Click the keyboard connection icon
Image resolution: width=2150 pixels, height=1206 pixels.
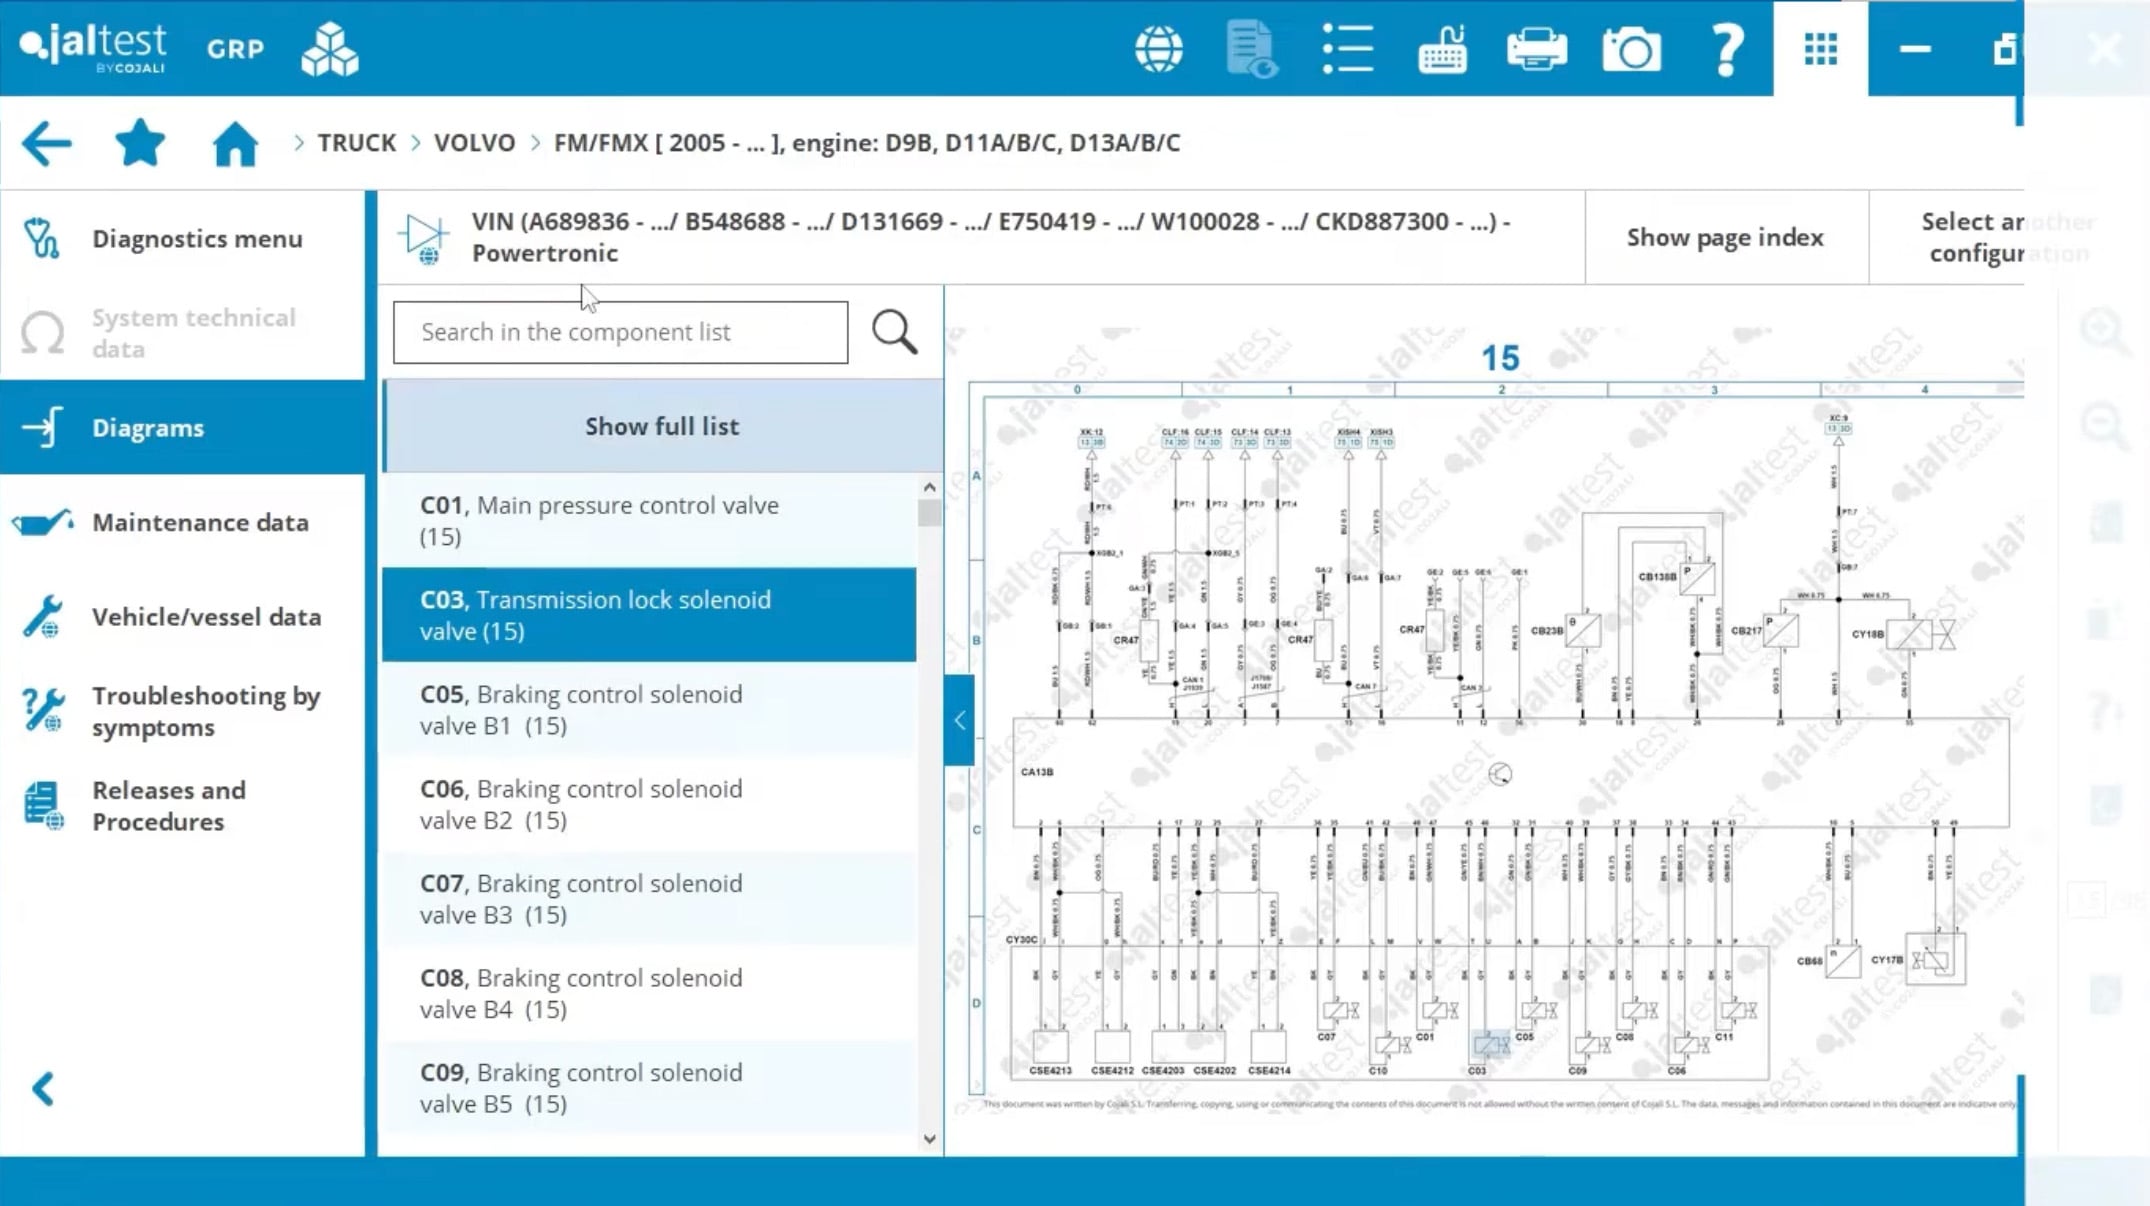(1442, 49)
